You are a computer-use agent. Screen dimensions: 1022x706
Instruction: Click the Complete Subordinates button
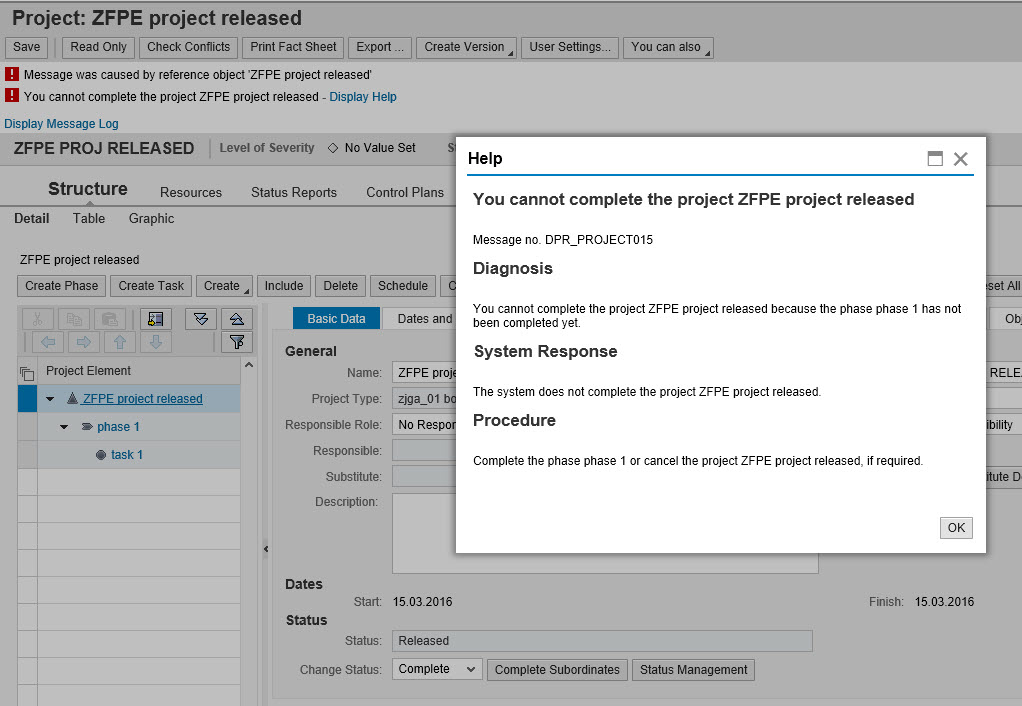[557, 670]
